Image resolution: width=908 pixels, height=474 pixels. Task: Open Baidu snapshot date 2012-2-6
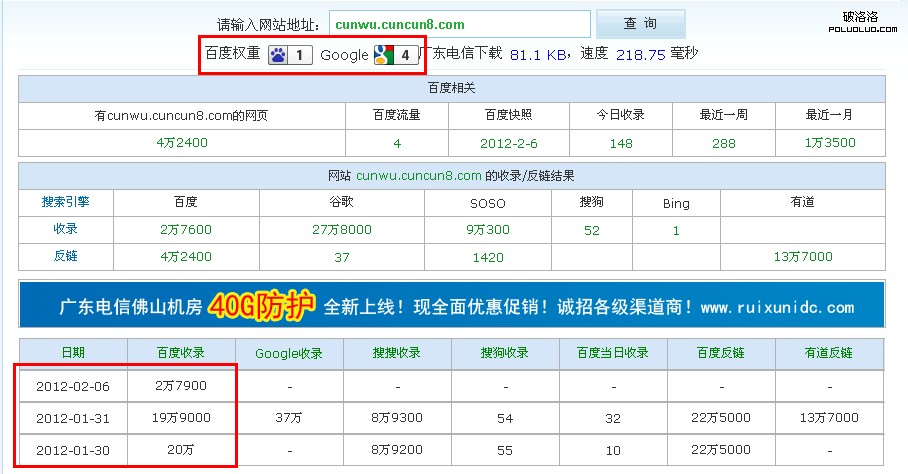509,143
